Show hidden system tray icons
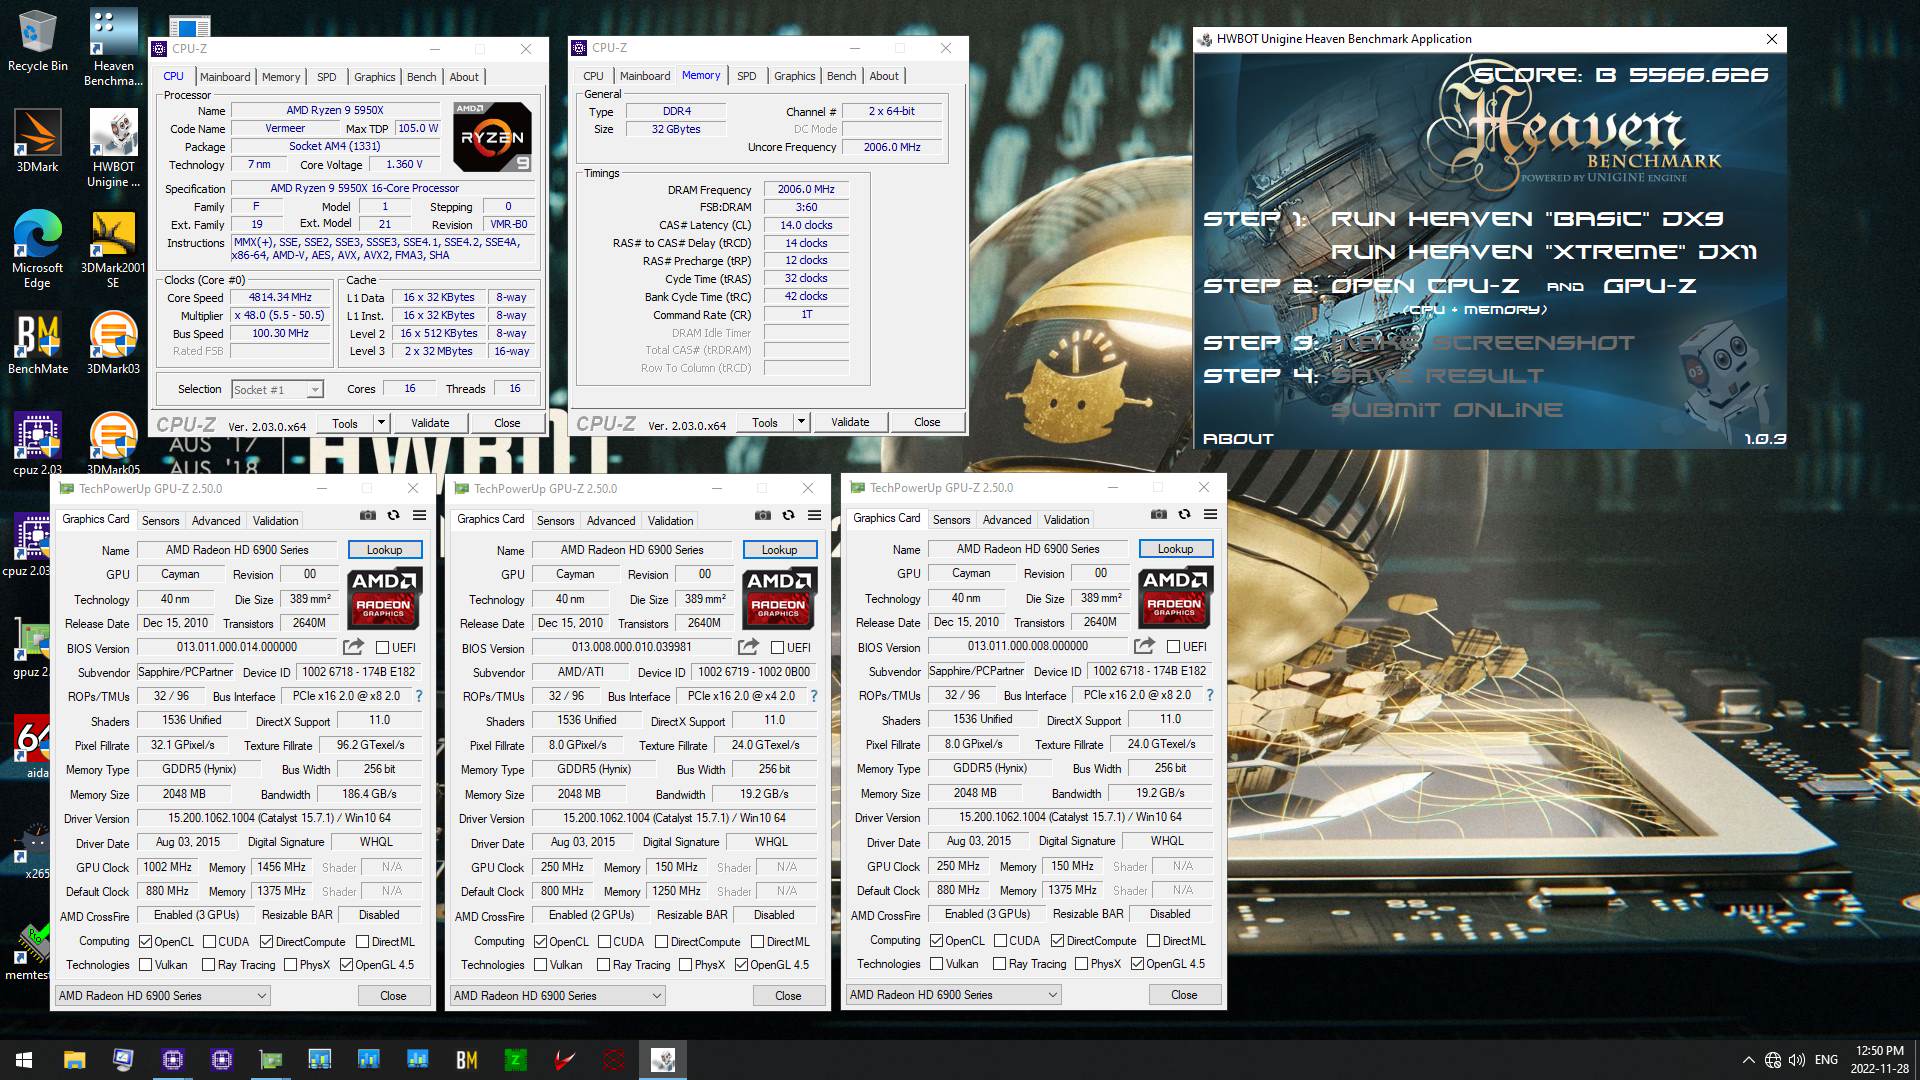Image resolution: width=1920 pixels, height=1080 pixels. pyautogui.click(x=1748, y=1060)
